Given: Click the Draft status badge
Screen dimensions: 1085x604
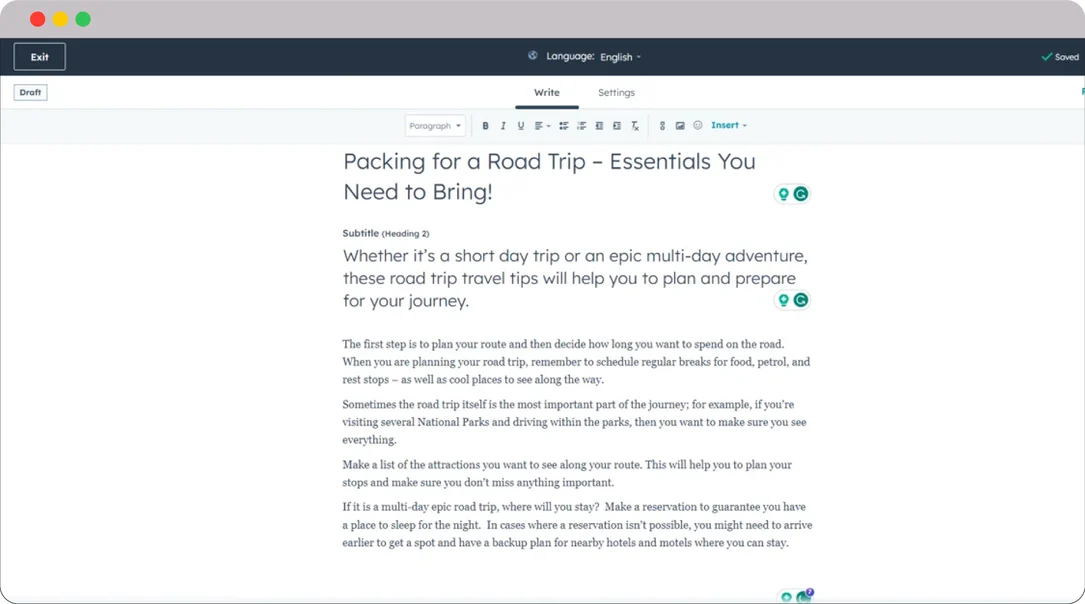Looking at the screenshot, I should click(x=30, y=92).
